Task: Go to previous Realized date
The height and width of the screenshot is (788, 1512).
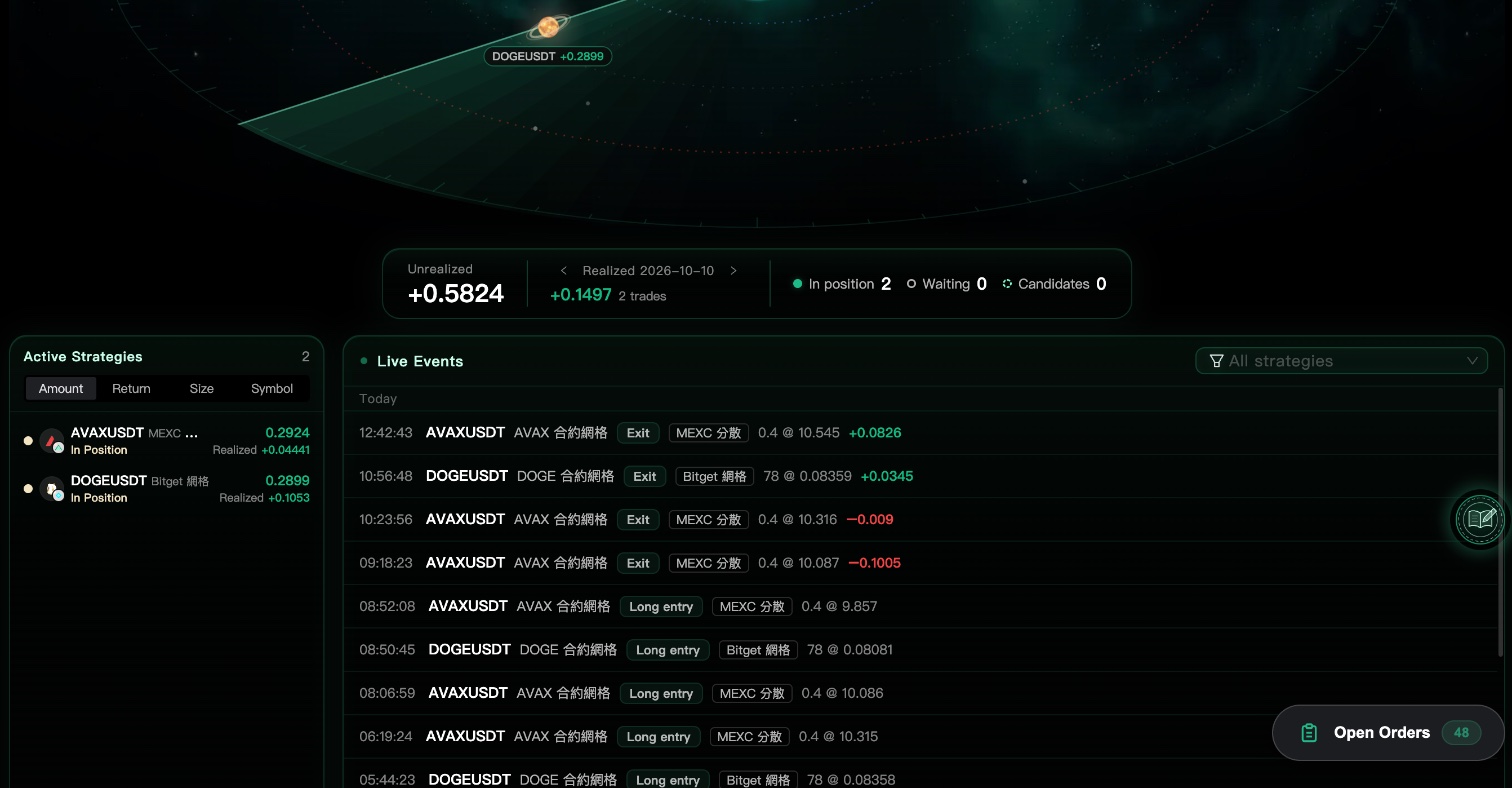Action: click(x=564, y=271)
